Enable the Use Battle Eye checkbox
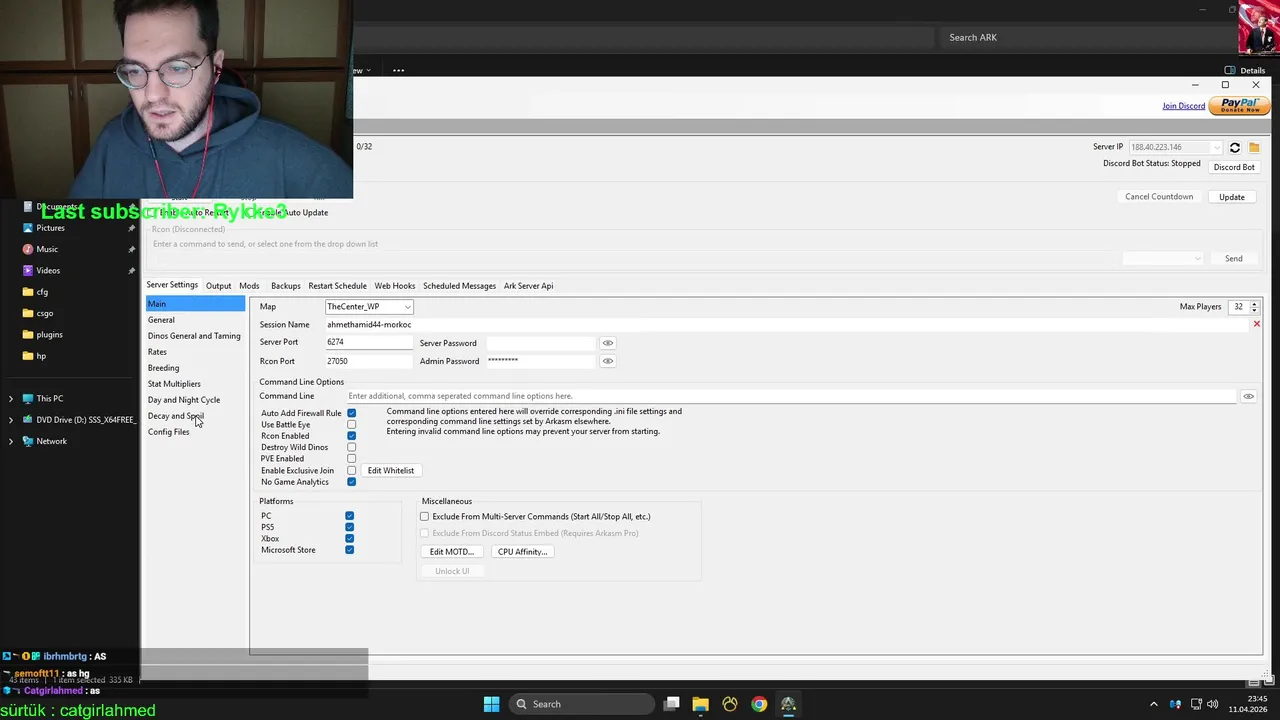Image resolution: width=1280 pixels, height=720 pixels. [351, 425]
